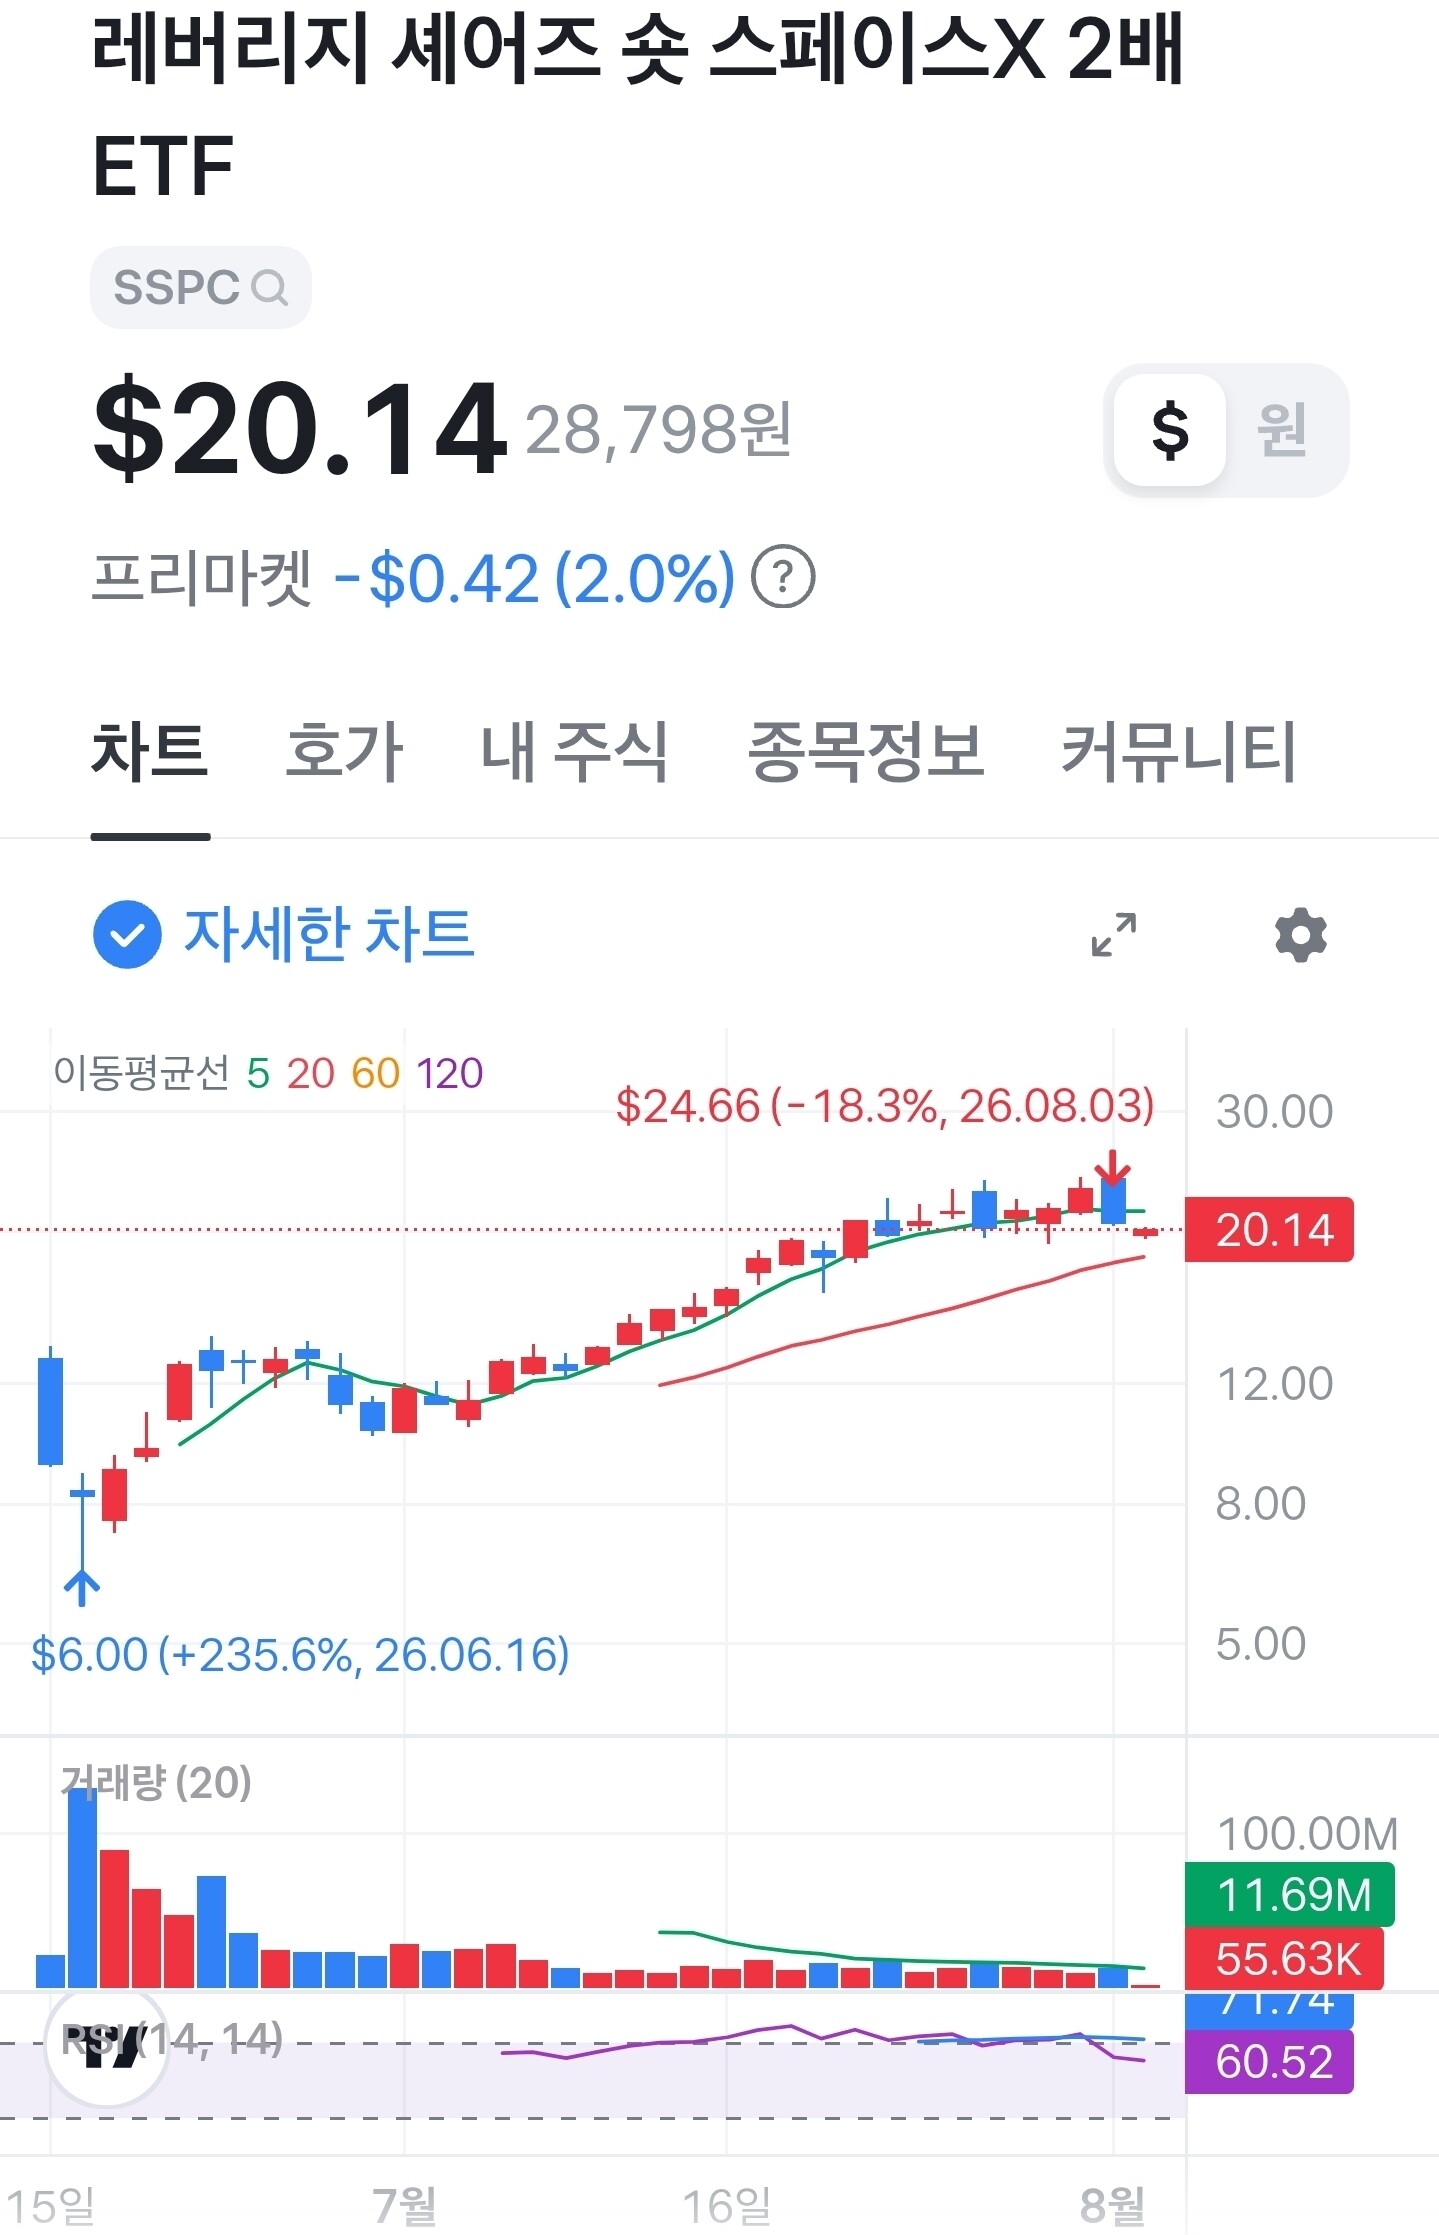The width and height of the screenshot is (1439, 2235).
Task: Toggle the 자세한 차트 checkbox
Action: pos(127,934)
